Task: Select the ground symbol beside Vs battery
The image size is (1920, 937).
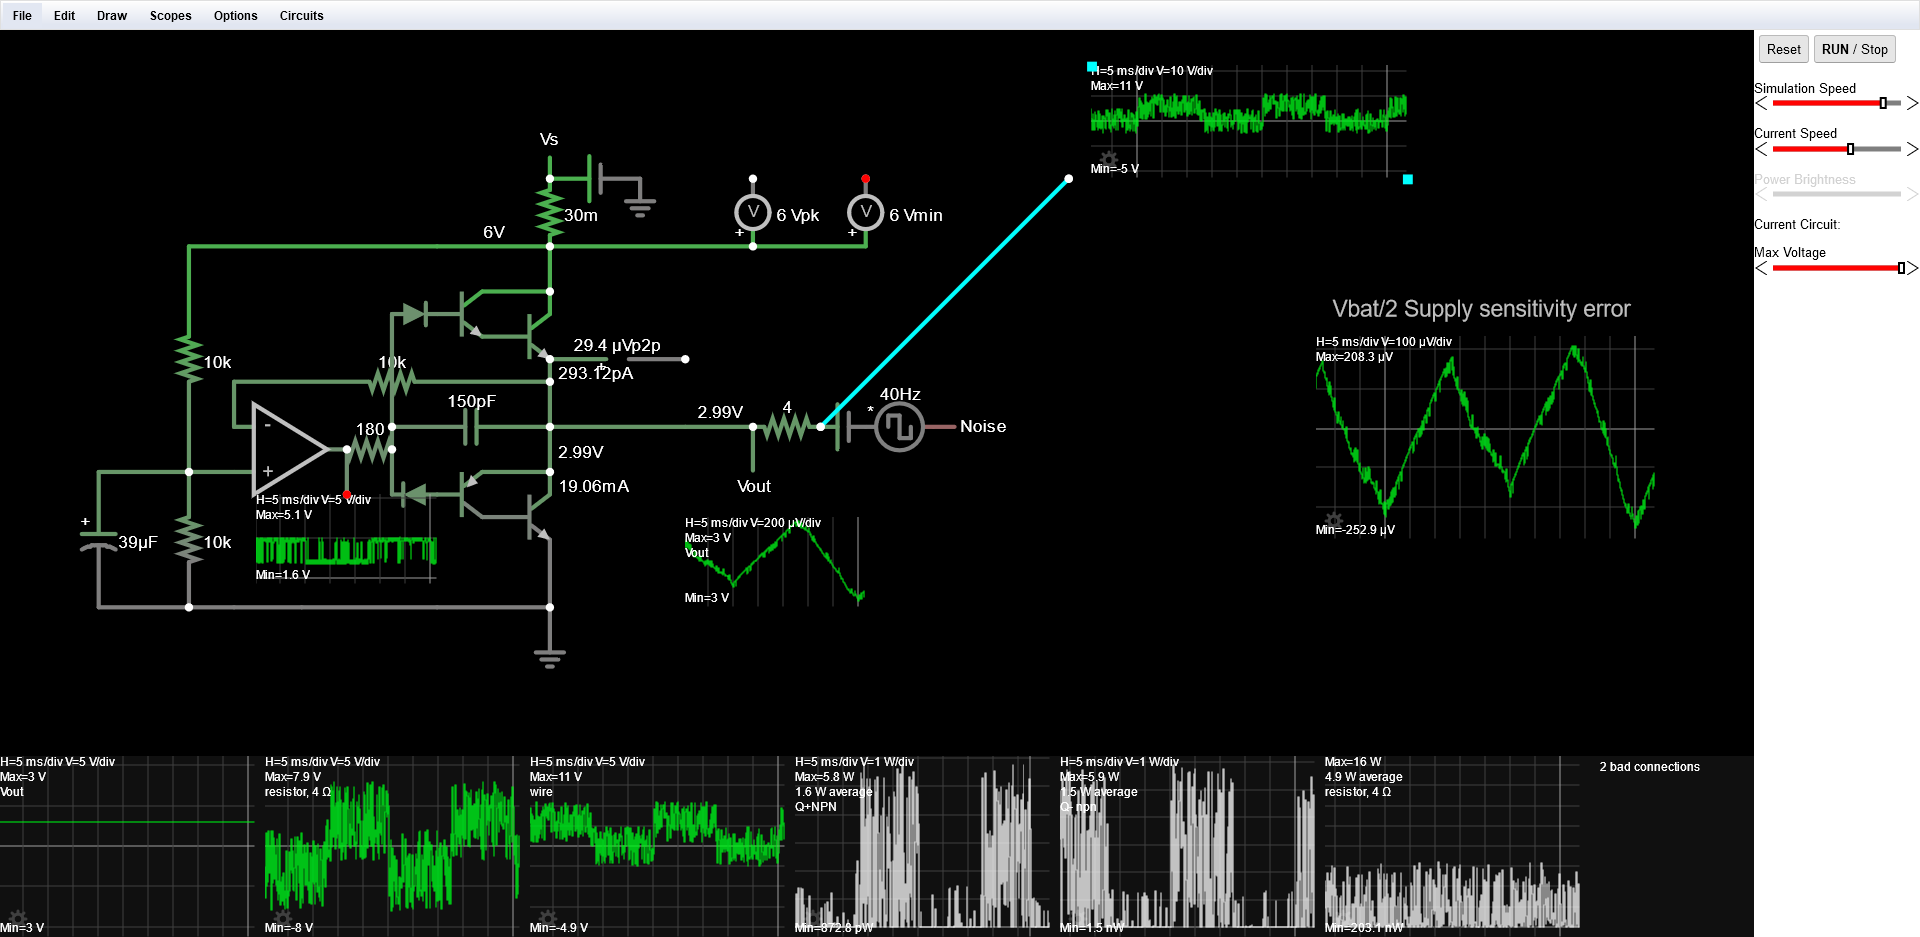Action: (640, 207)
